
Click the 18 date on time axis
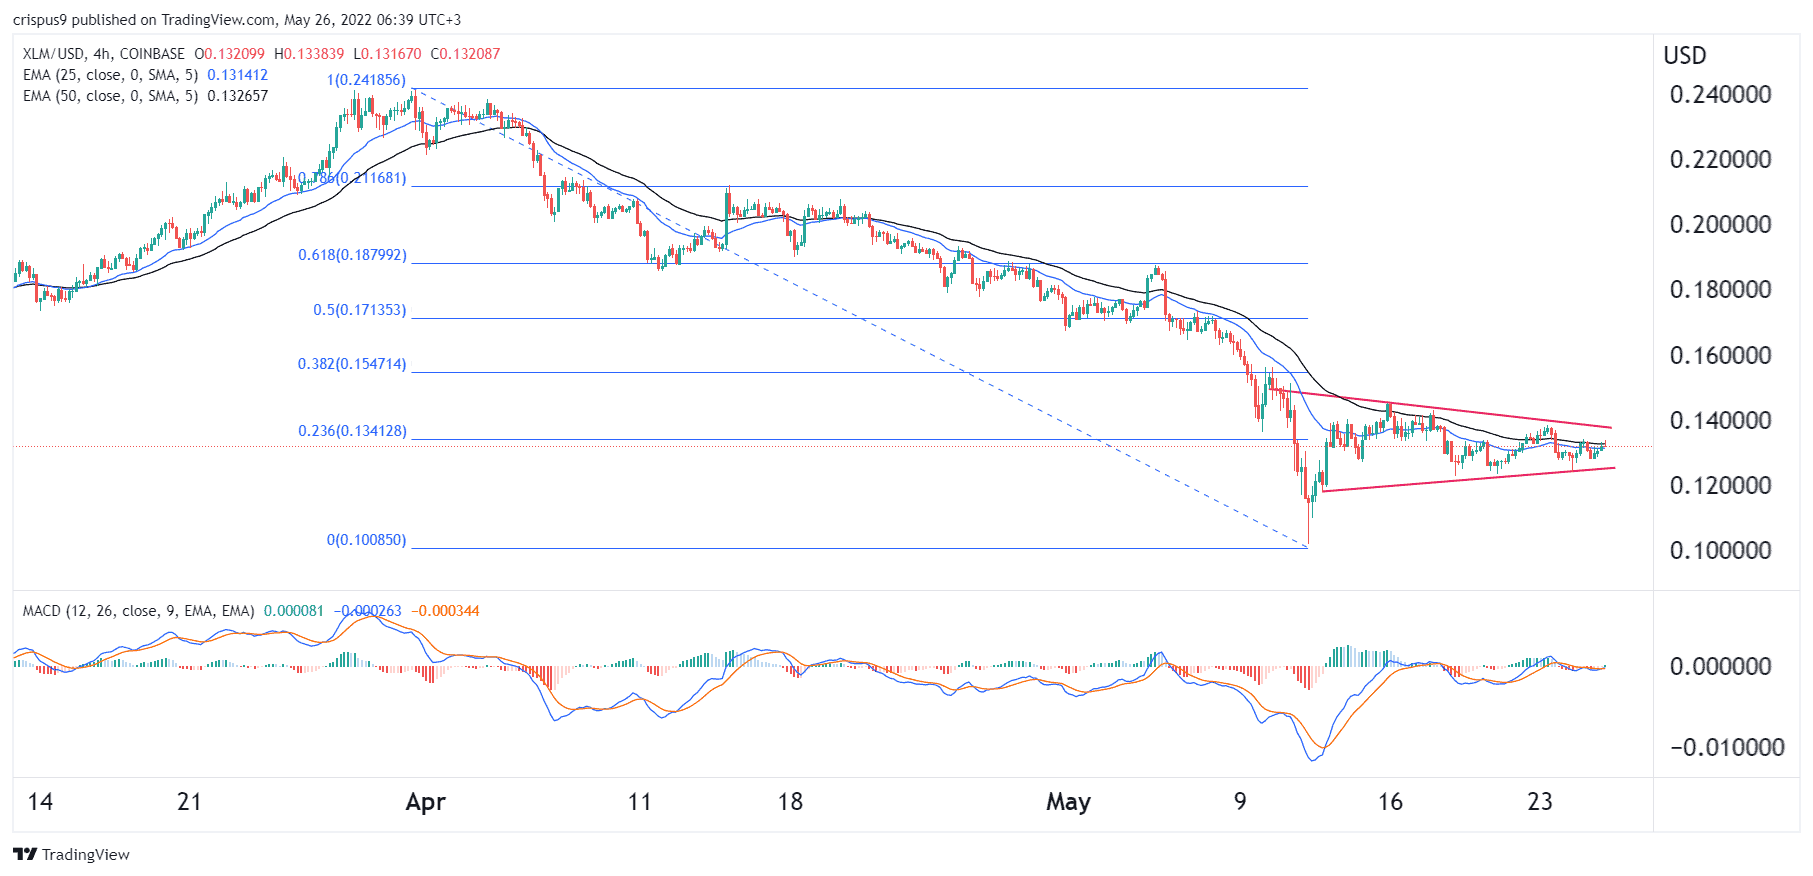pyautogui.click(x=790, y=802)
